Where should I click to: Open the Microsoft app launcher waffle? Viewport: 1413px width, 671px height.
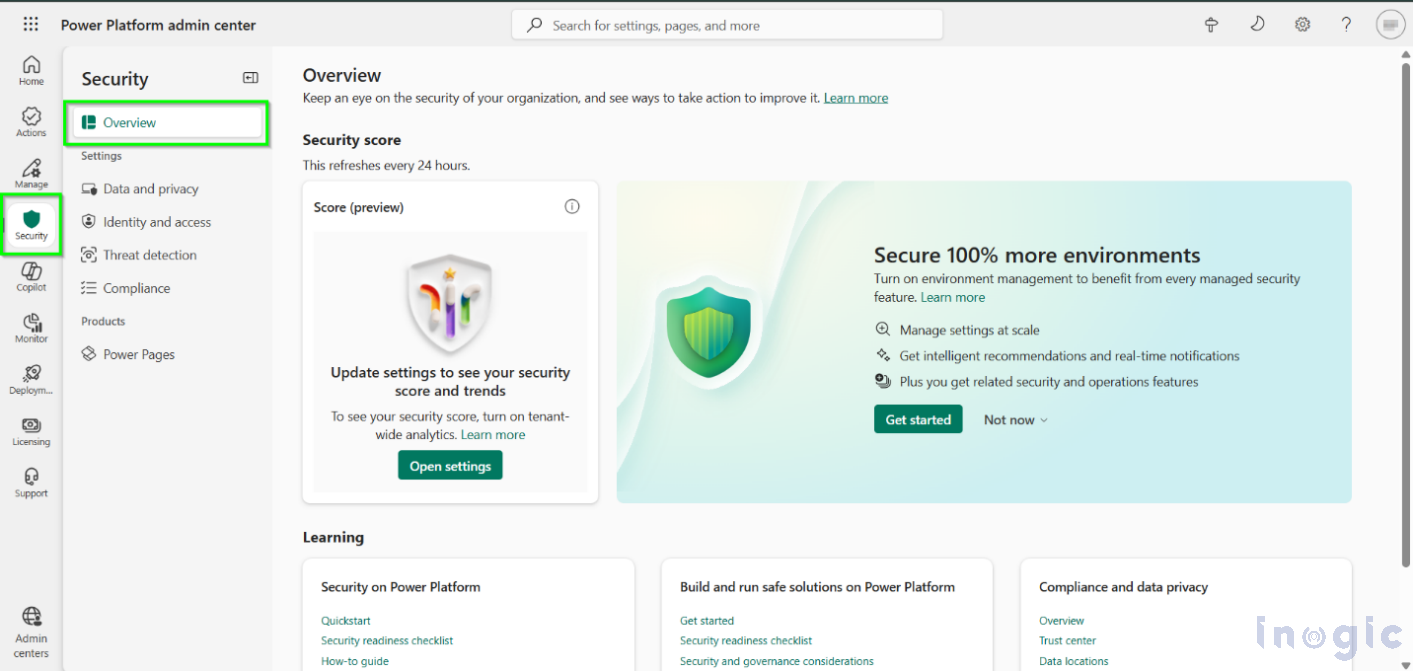(x=30, y=23)
